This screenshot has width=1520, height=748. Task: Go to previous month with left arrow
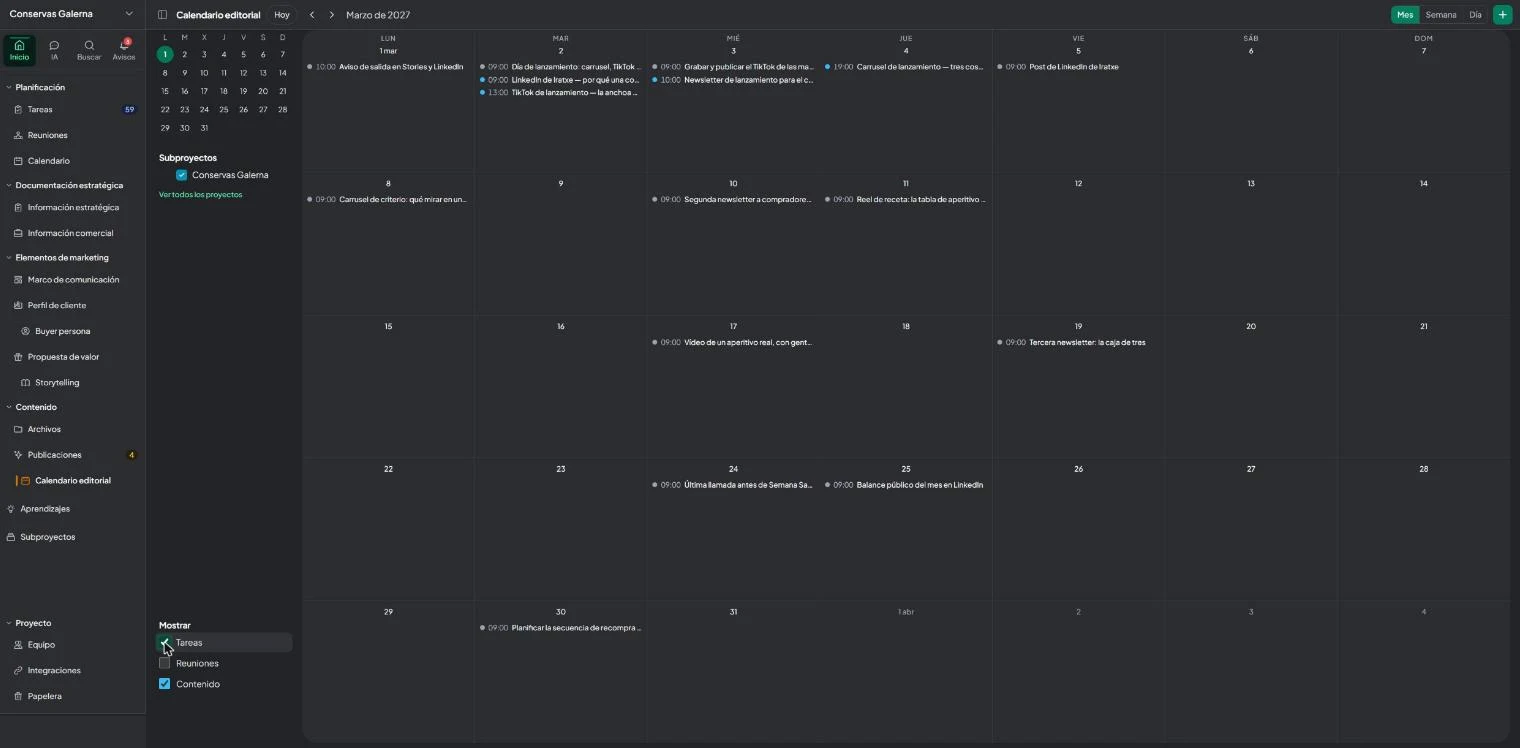pyautogui.click(x=312, y=15)
